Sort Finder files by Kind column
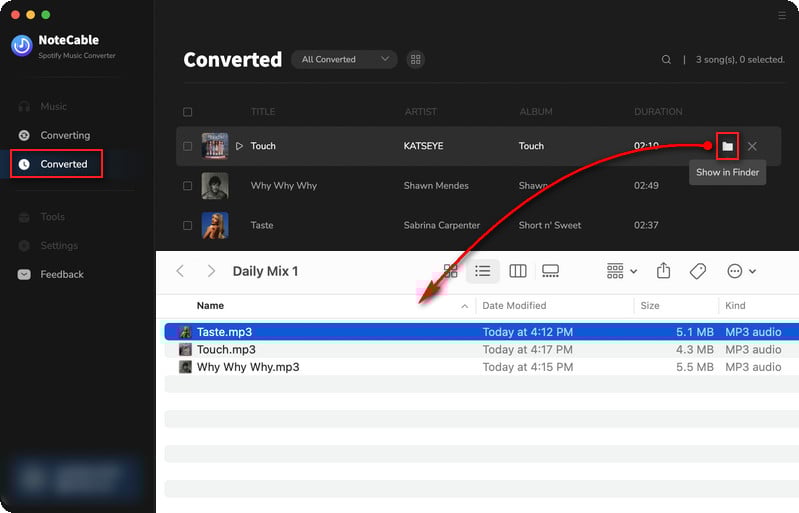The height and width of the screenshot is (513, 799). click(735, 306)
